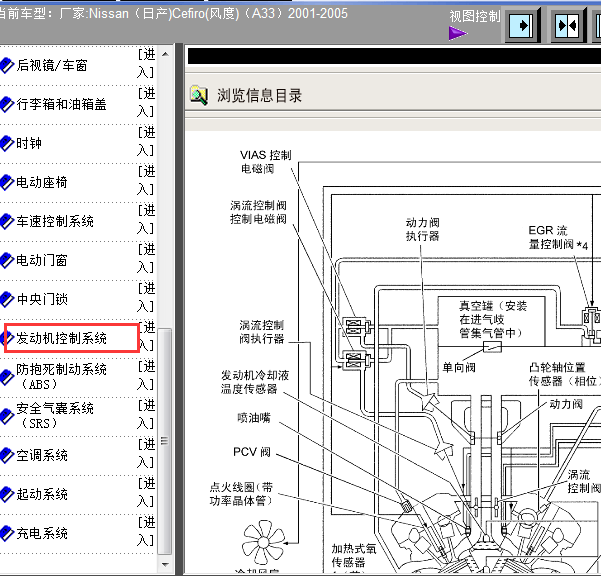Click the 点火线圈 diagram label
Screen dimensions: 601x576
[241, 494]
